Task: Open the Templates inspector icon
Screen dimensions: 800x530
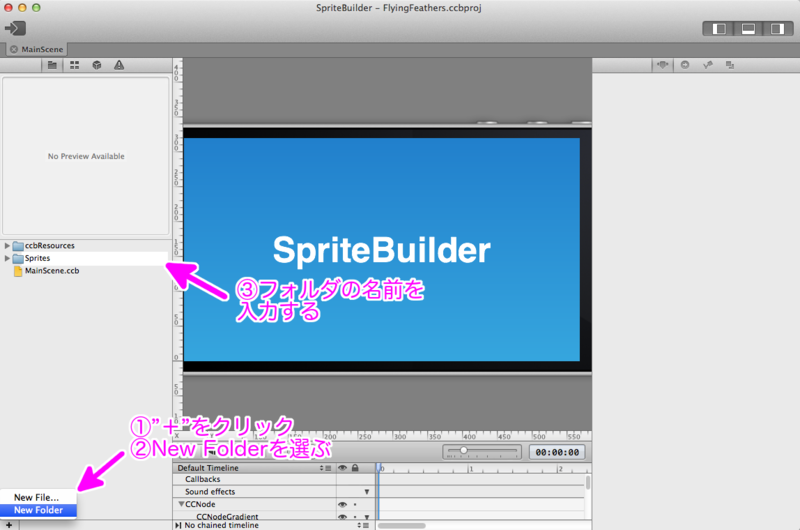Action: pos(730,65)
